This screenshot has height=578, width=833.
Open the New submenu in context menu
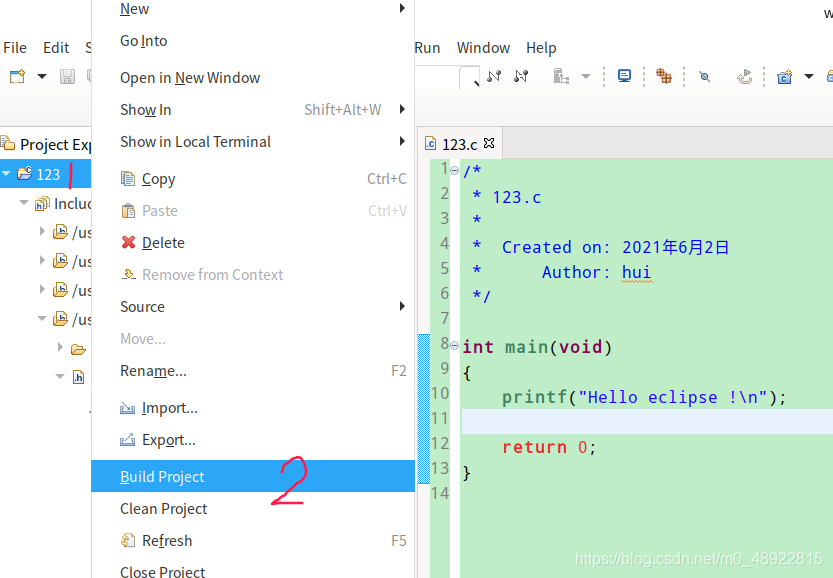pyautogui.click(x=253, y=8)
